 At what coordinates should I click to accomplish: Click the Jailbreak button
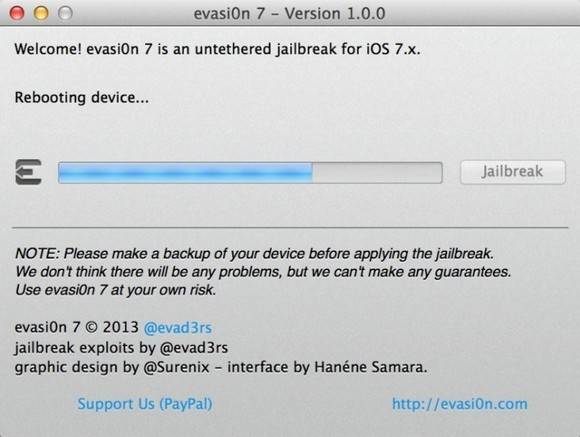(x=513, y=172)
